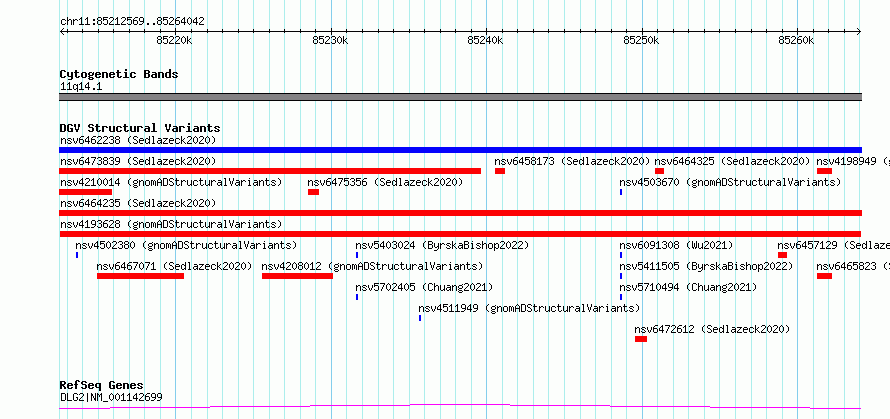Click the blue nsv5702405 tick mark
The width and height of the screenshot is (890, 419).
pos(357,298)
